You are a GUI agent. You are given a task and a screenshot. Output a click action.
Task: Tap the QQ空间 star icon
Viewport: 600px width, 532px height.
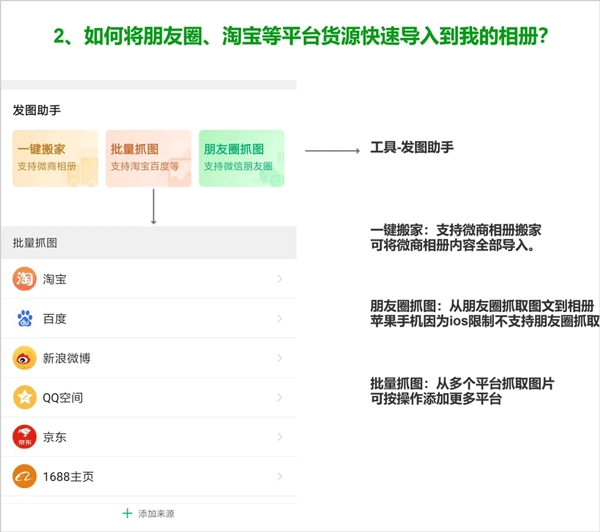(x=24, y=397)
